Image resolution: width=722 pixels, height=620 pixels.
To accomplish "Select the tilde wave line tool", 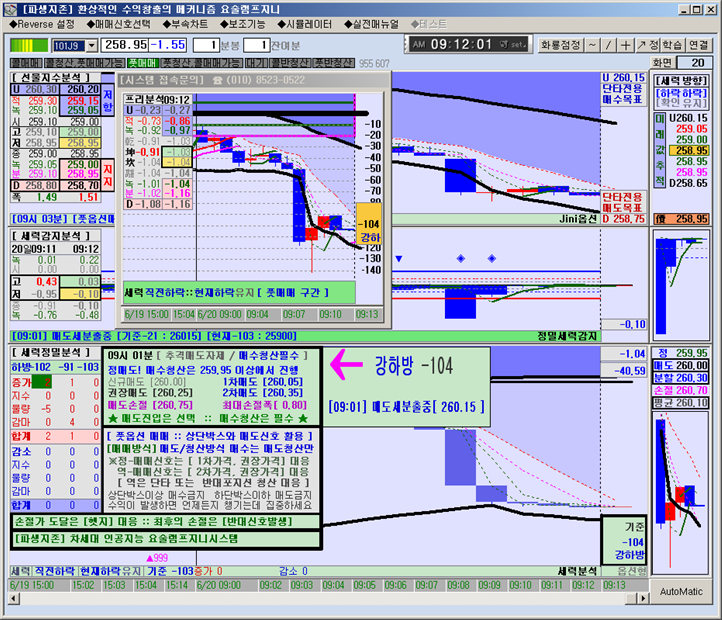I will click(592, 45).
